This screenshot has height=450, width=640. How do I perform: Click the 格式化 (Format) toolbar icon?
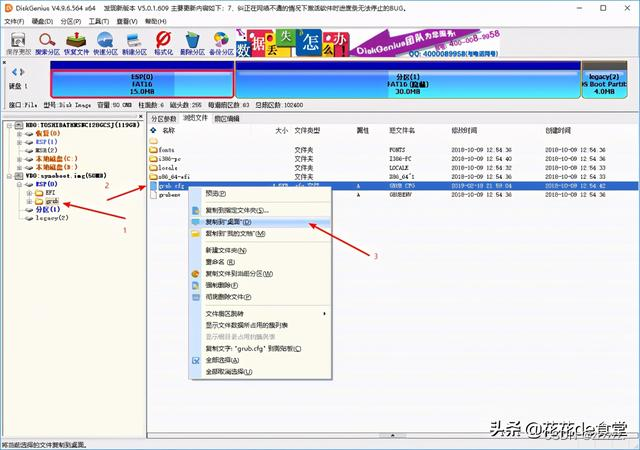(164, 43)
